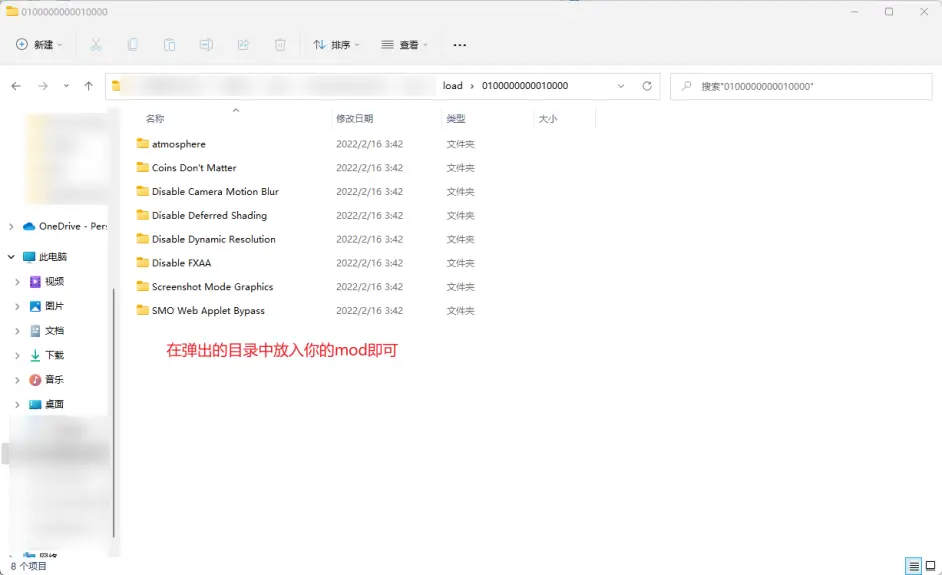Open This PC (此电脑) in sidebar
The image size is (942, 575).
(x=46, y=257)
